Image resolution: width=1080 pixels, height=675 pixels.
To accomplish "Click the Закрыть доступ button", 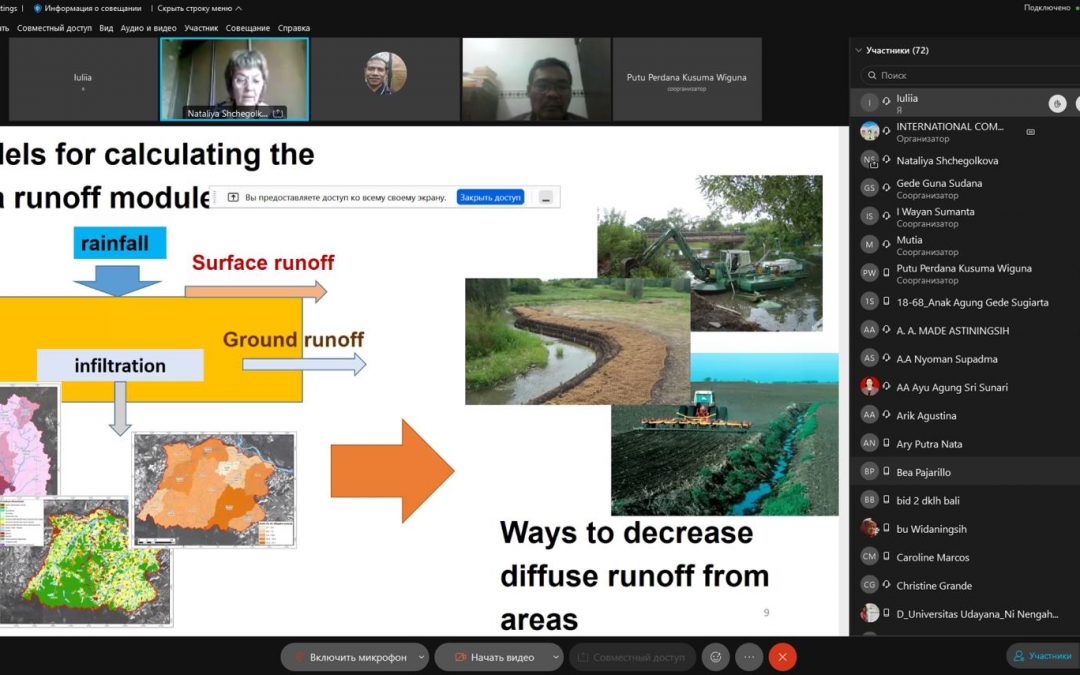I will (490, 197).
